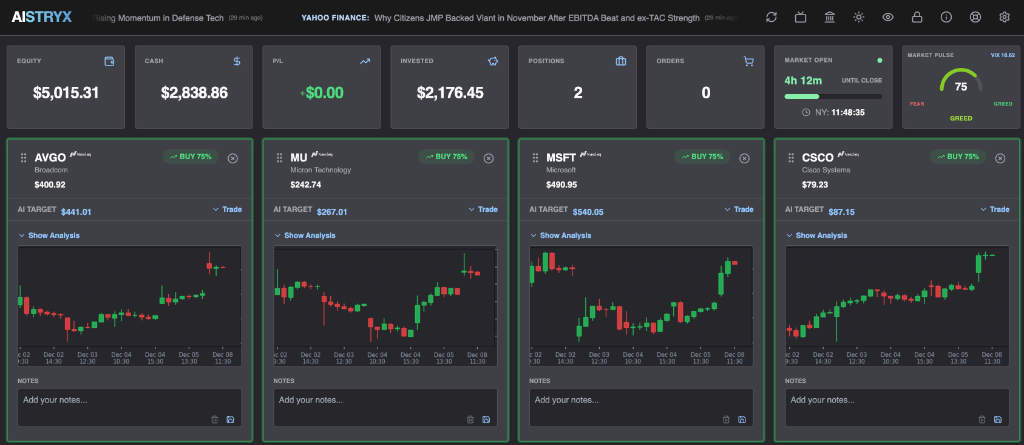Click the AVGO AI target price $441.01
The height and width of the screenshot is (445, 1024).
[x=76, y=212]
